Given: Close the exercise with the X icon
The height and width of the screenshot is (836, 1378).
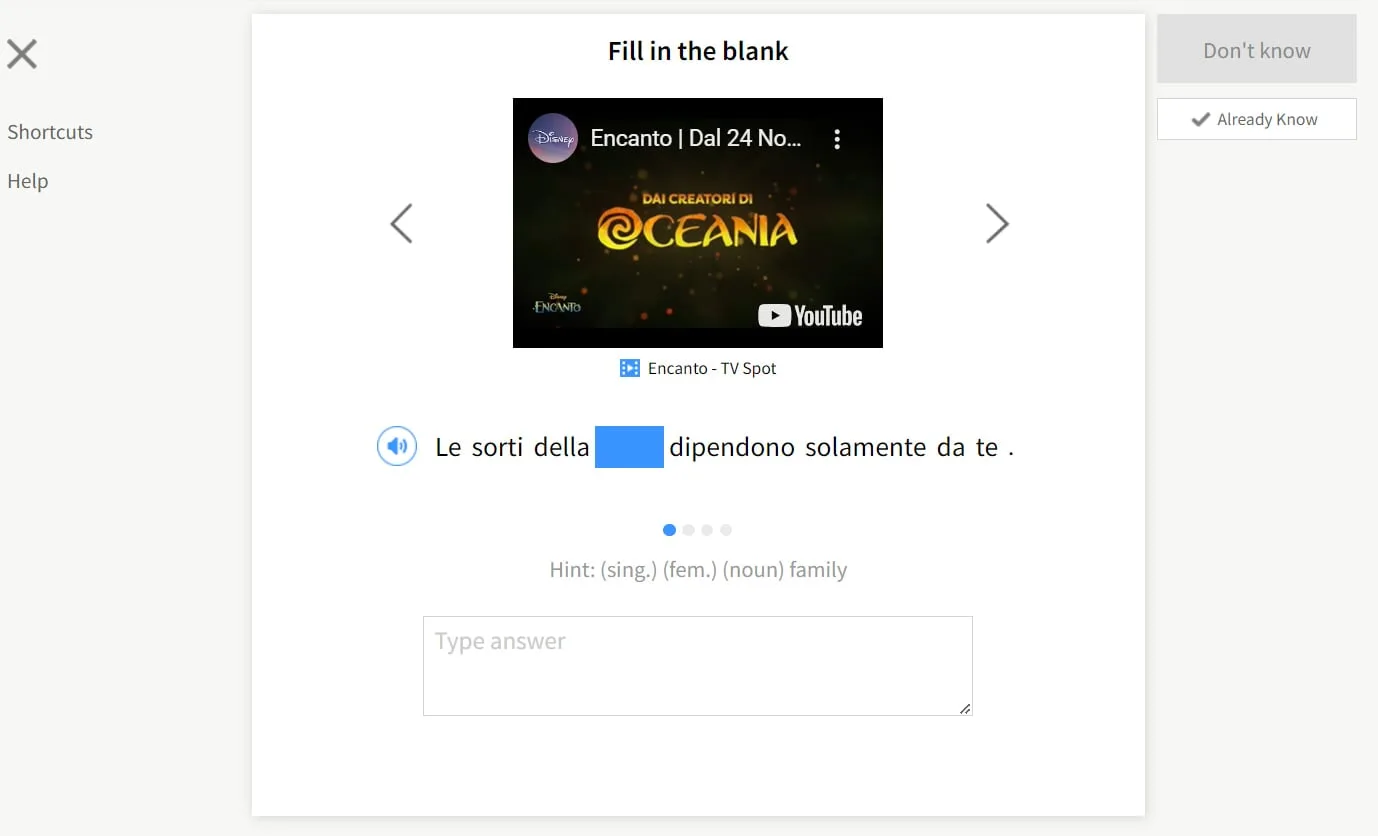Looking at the screenshot, I should pos(22,54).
